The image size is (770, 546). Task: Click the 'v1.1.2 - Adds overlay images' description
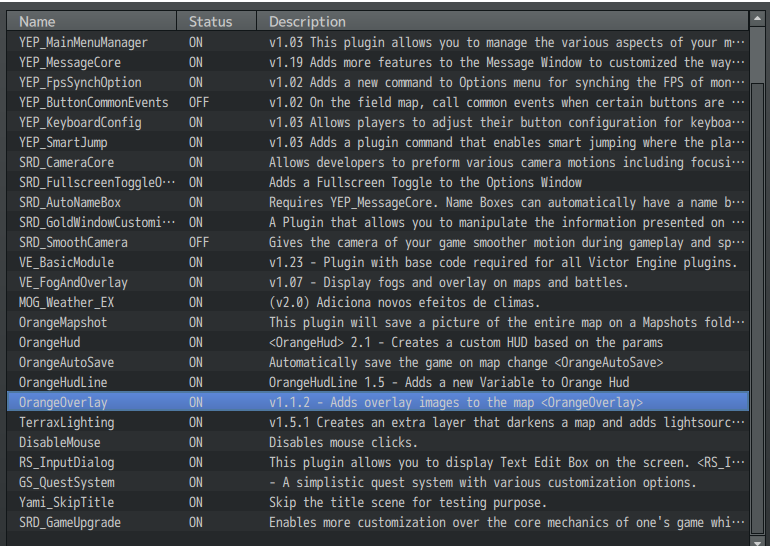point(456,403)
